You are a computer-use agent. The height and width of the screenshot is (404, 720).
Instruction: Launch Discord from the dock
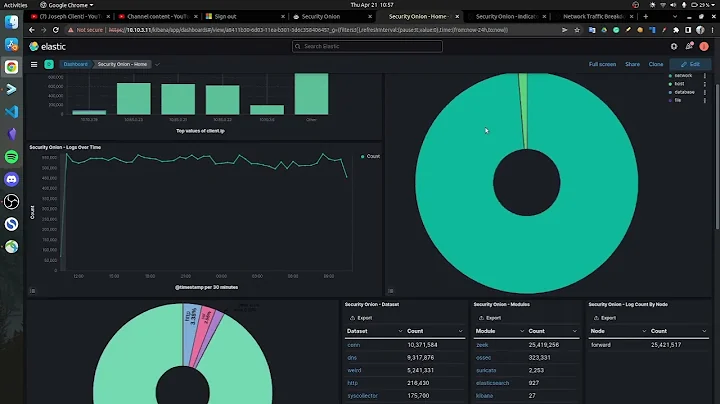pyautogui.click(x=11, y=180)
